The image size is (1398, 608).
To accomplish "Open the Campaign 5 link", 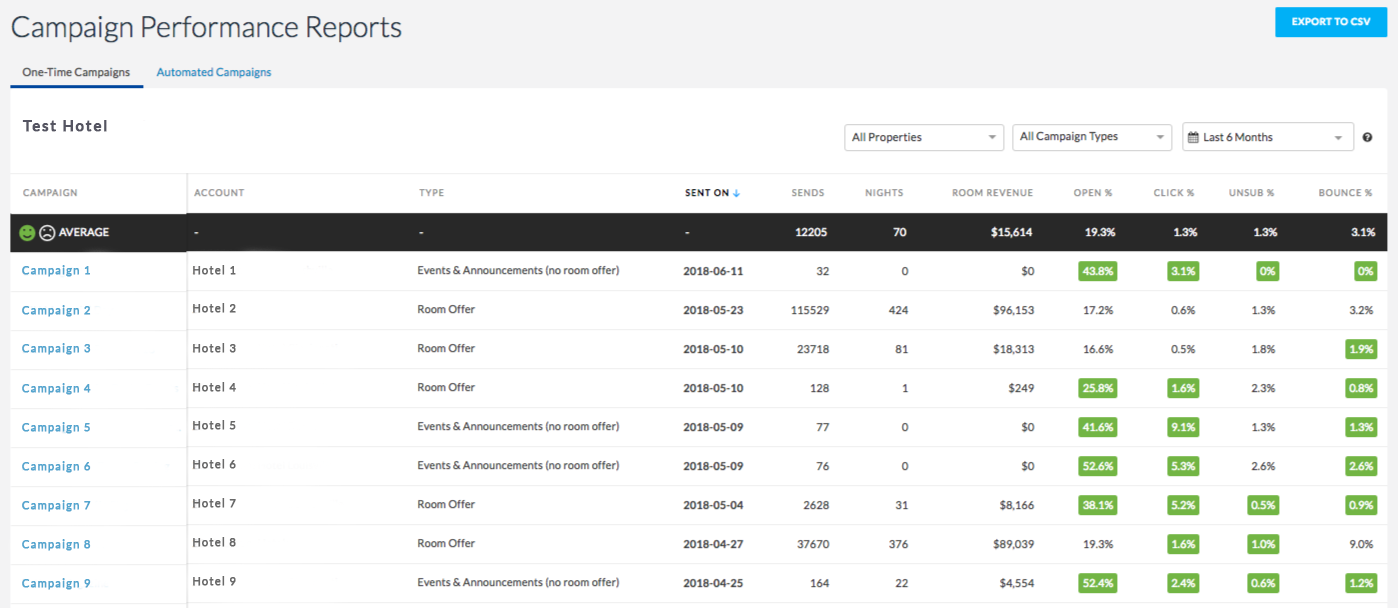I will click(56, 427).
